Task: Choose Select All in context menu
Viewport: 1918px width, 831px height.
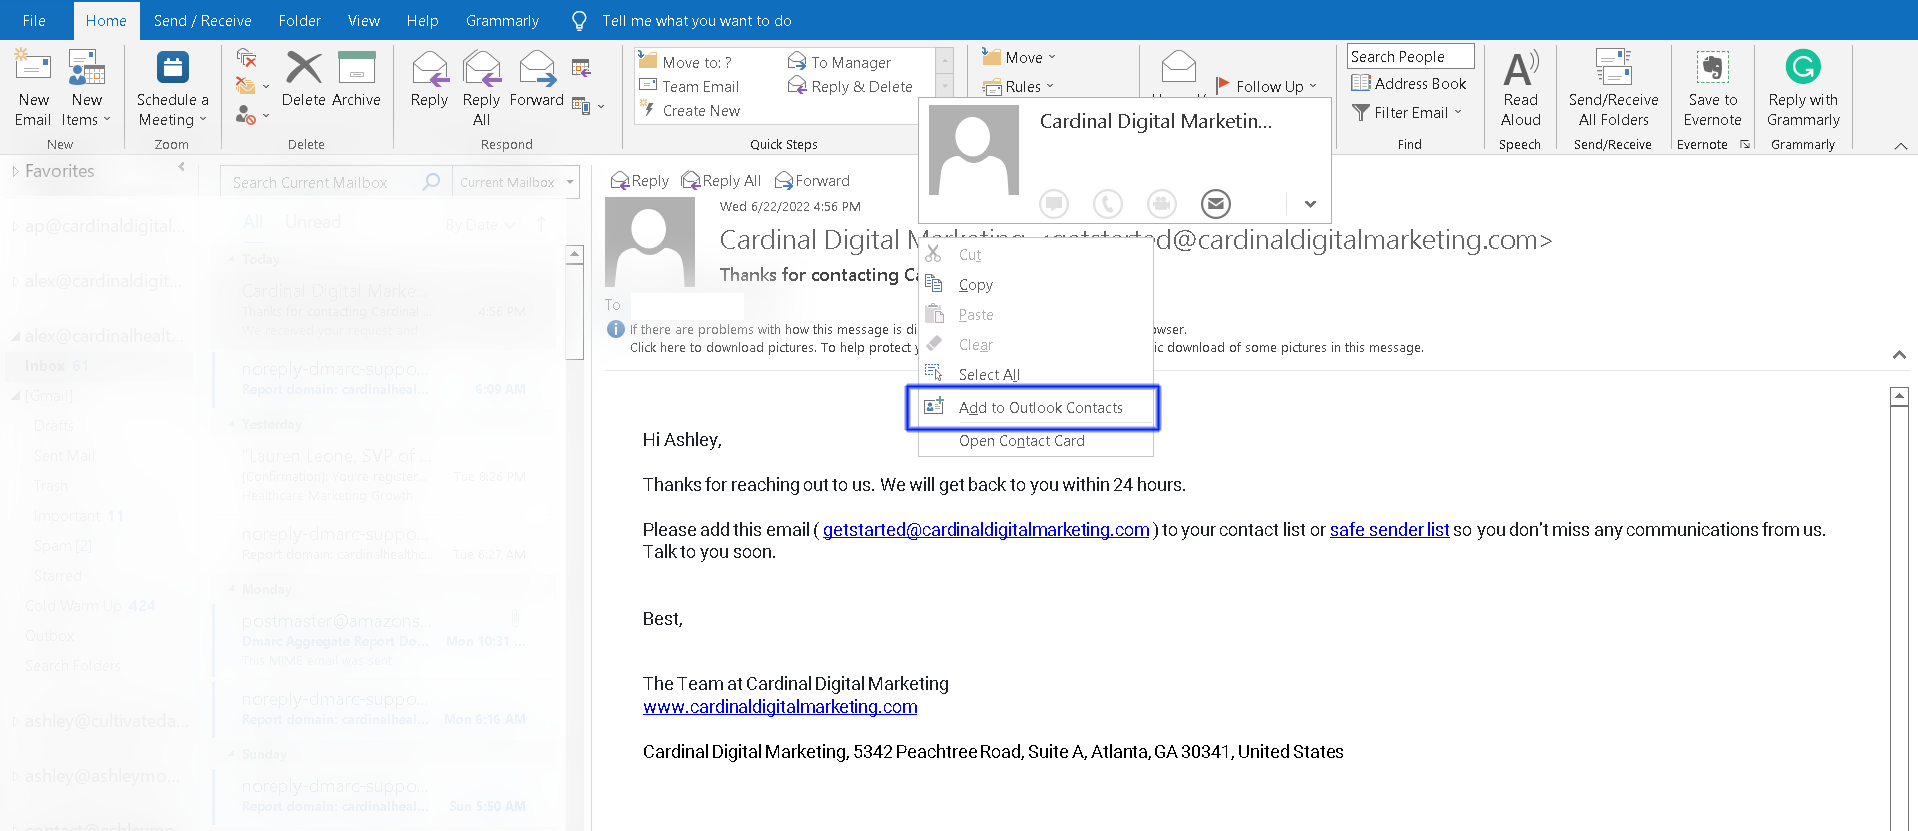Action: (1035, 374)
